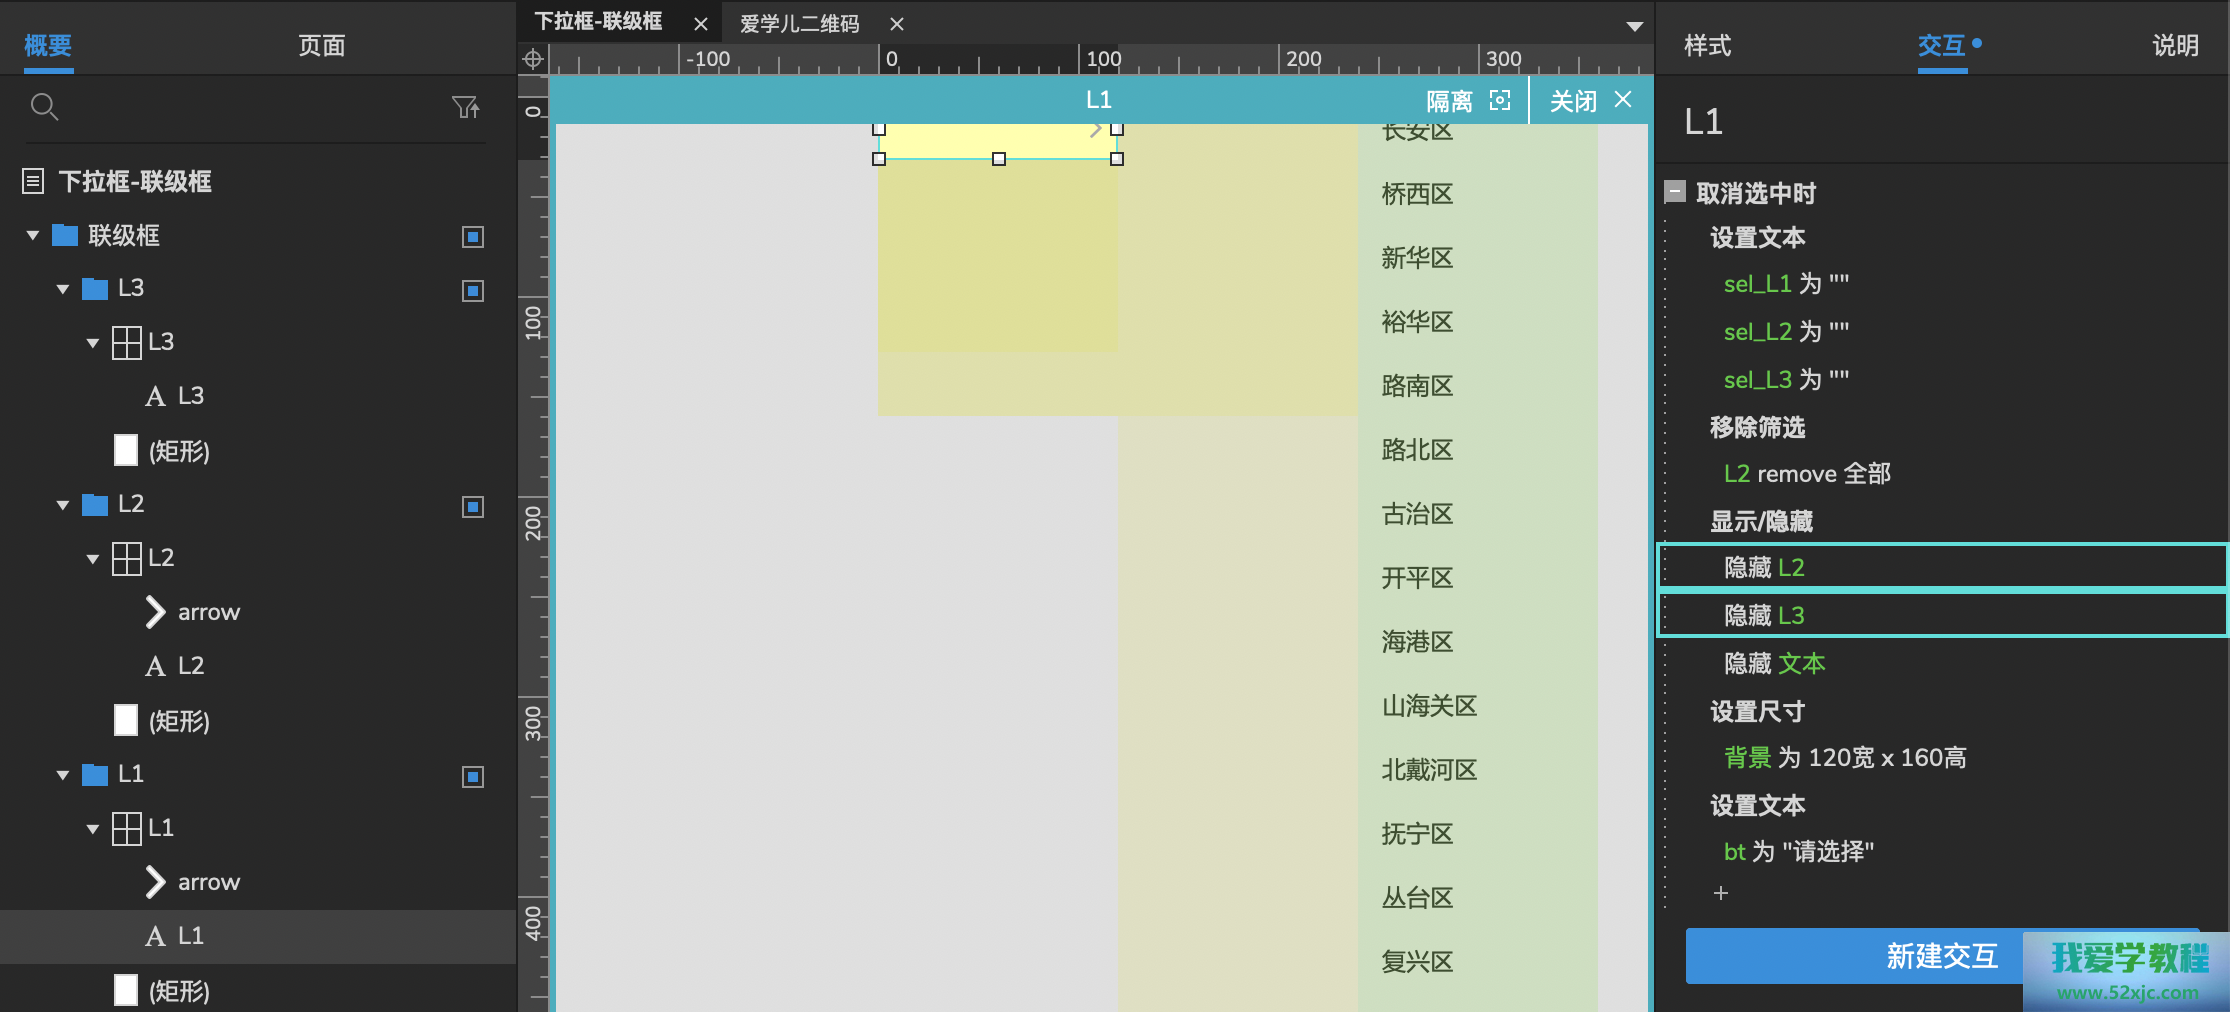2230x1012 pixels.
Task: Open the outline filter and sort icon
Action: click(465, 106)
